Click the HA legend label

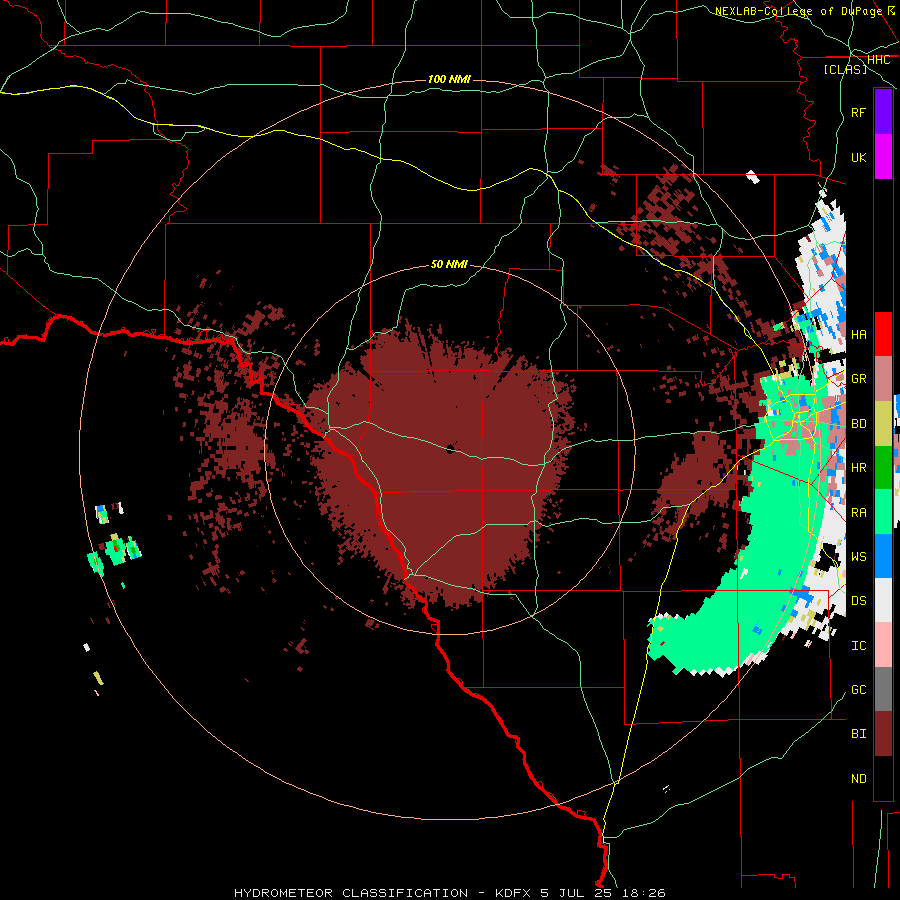[858, 335]
